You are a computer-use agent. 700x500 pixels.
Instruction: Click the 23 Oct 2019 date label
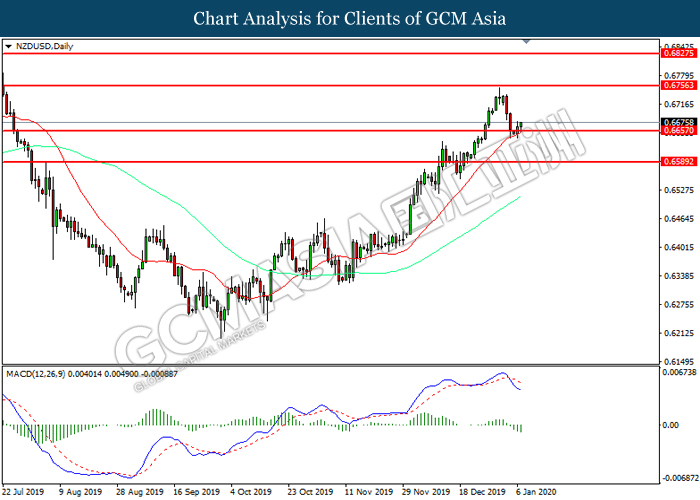(308, 492)
